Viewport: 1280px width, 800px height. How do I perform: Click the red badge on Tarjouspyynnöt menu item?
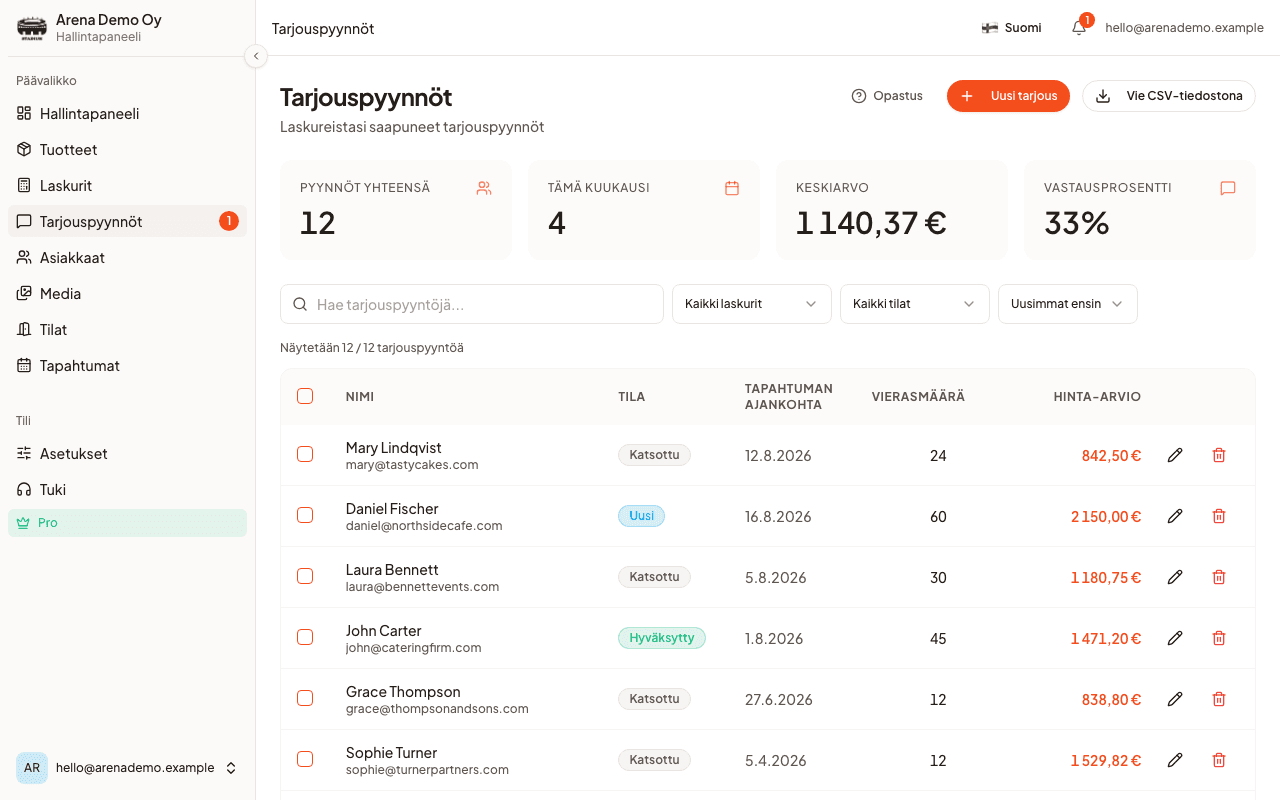(x=229, y=221)
